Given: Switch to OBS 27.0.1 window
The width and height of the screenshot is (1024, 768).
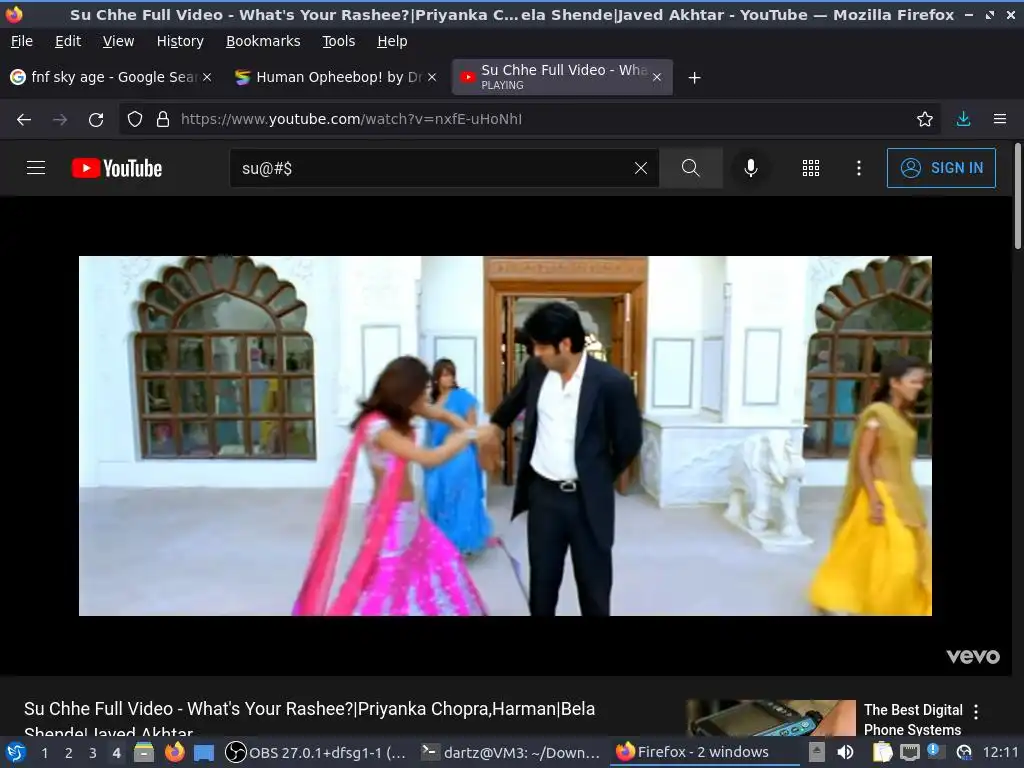Looking at the screenshot, I should click(315, 752).
